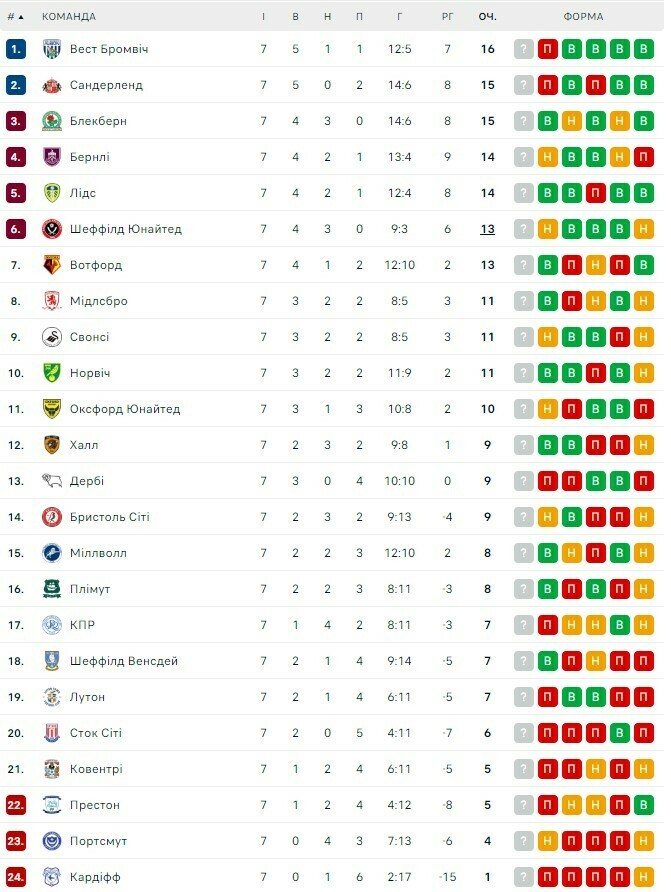The width and height of the screenshot is (671, 892).
Task: Click the Cardiff club crest icon
Action: pos(52,877)
